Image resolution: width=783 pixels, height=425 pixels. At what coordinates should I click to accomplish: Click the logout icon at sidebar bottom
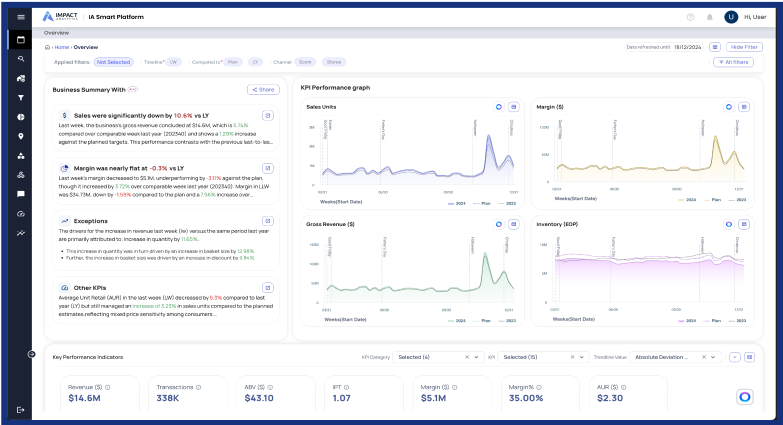click(20, 409)
